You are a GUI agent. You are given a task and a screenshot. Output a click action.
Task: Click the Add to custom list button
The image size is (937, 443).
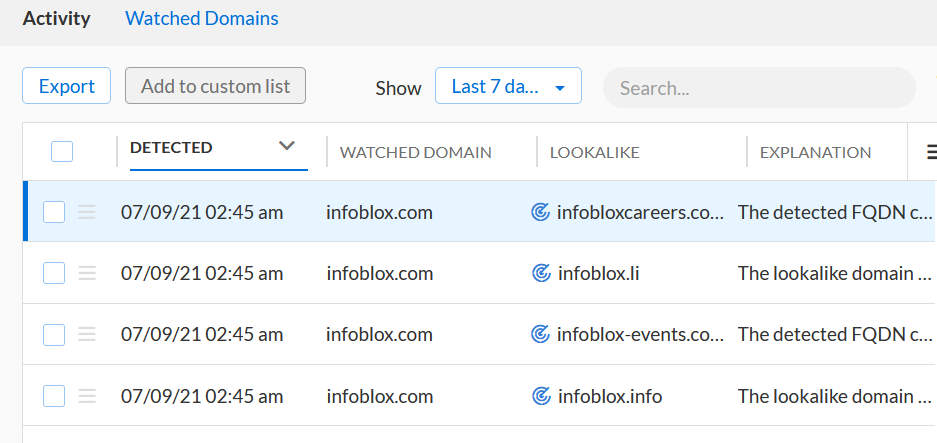(215, 87)
